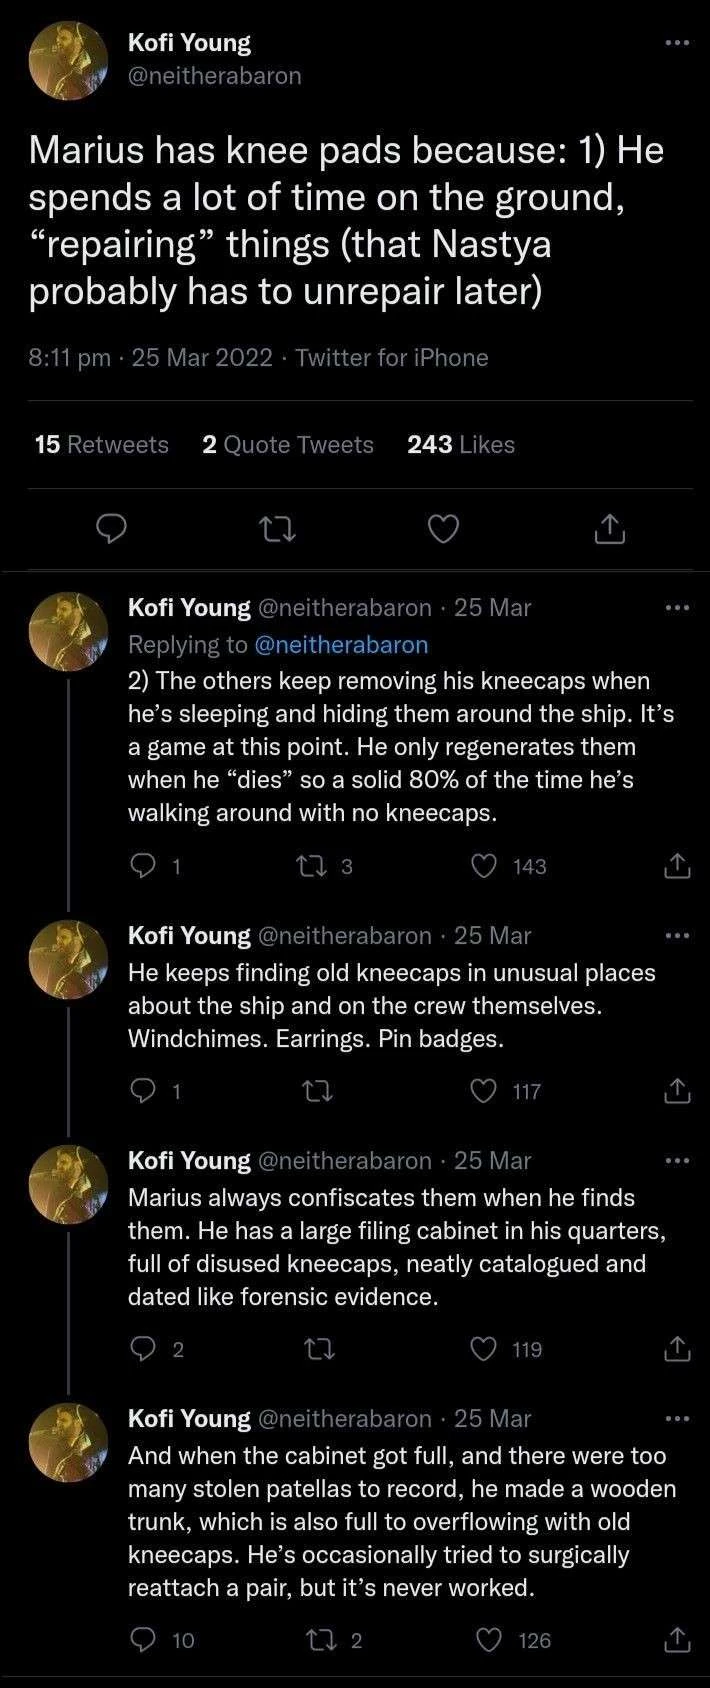Share the main knee pads tweet
Screen dimensions: 710x1688
point(610,529)
